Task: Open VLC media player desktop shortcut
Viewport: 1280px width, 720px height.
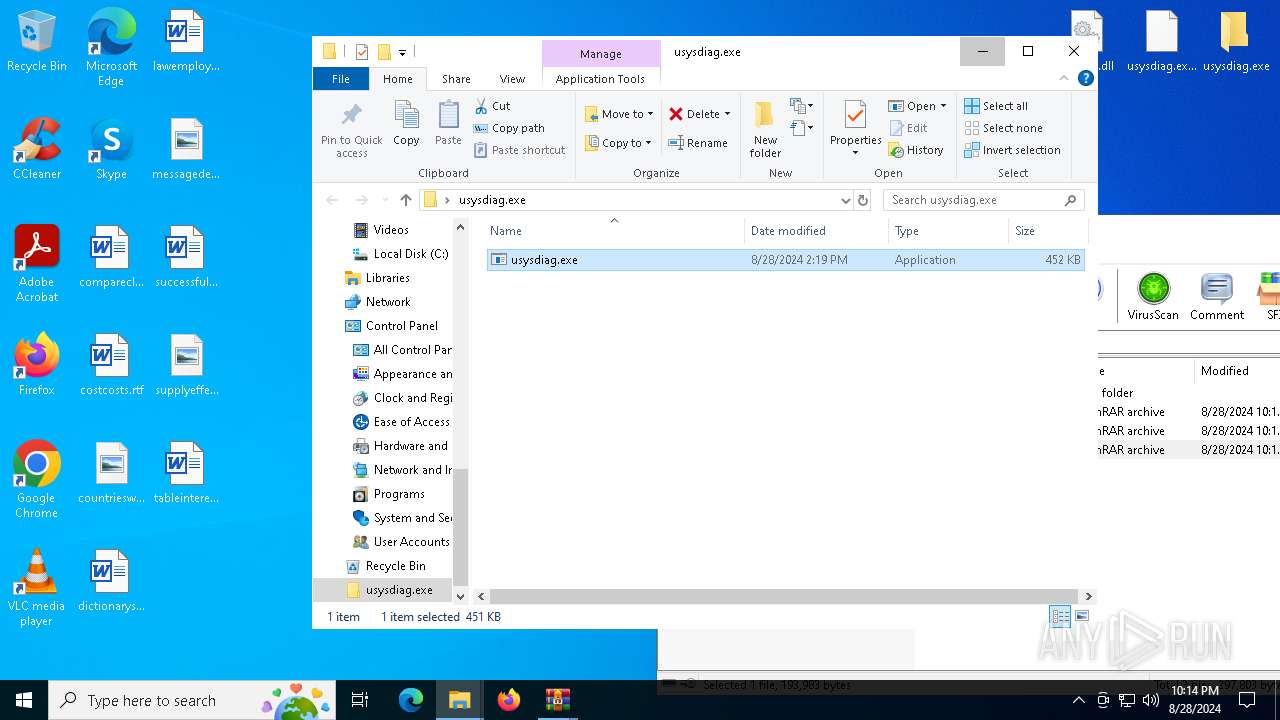Action: 36,588
